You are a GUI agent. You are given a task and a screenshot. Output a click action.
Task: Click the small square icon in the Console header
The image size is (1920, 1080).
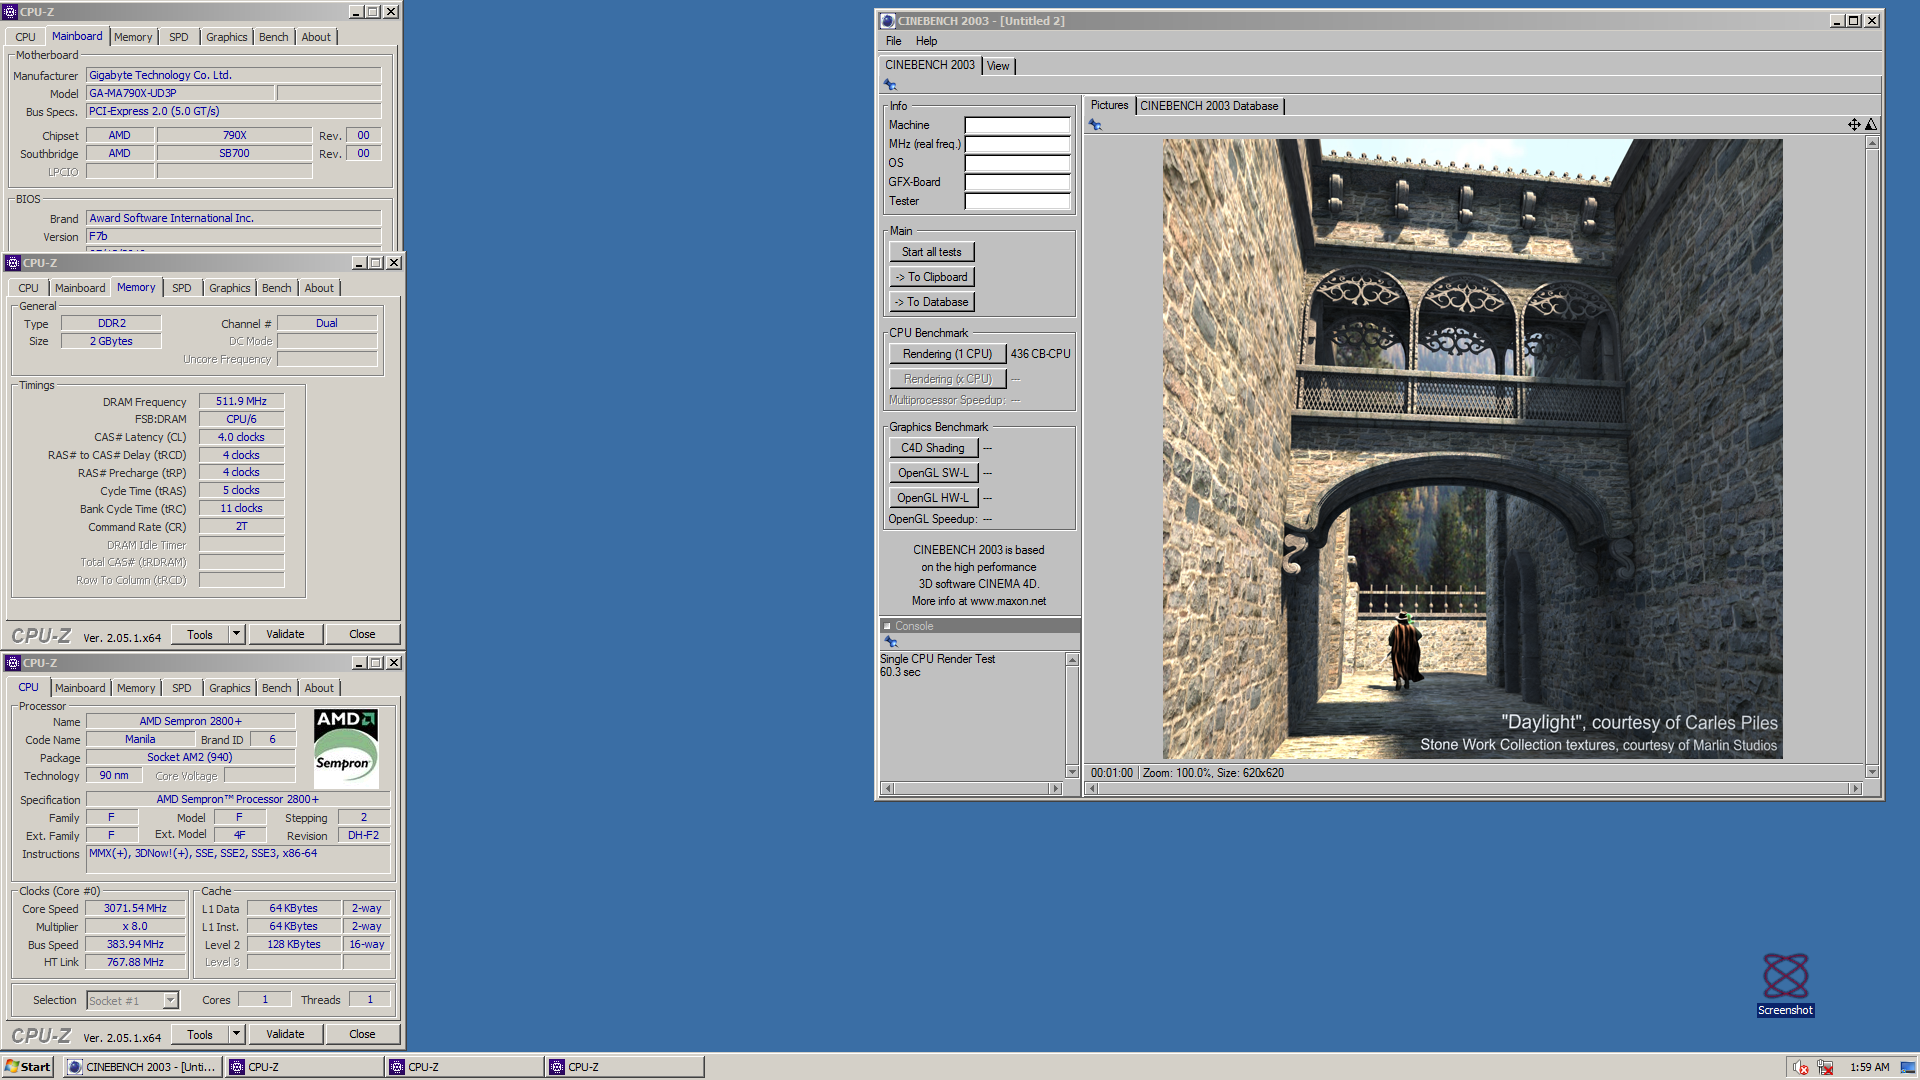887,626
